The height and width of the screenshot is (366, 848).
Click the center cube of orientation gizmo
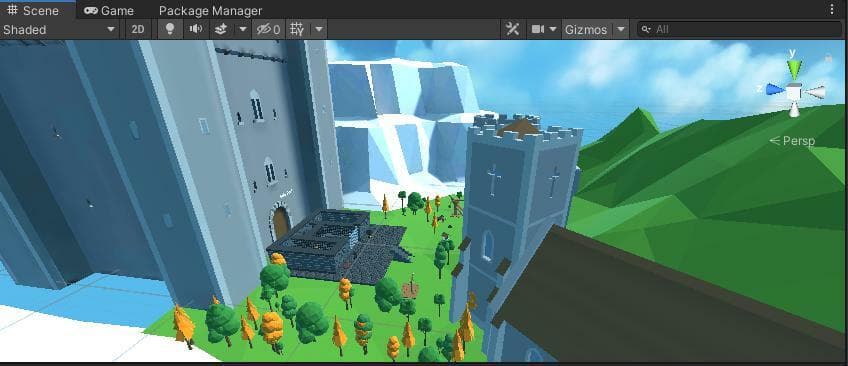[794, 91]
